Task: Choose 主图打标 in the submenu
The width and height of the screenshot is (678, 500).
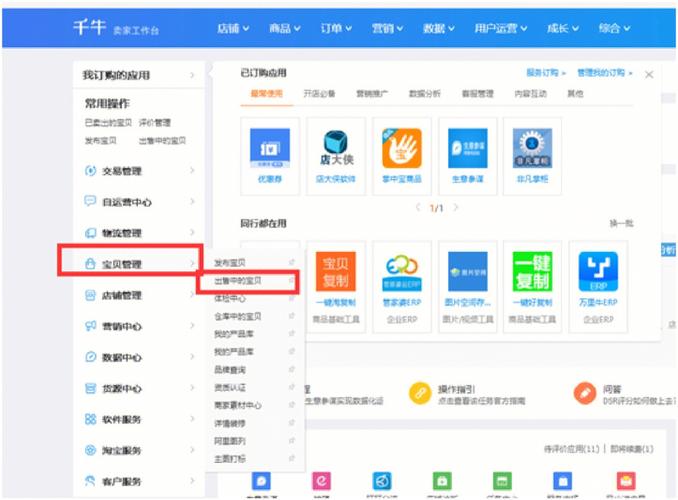Action: click(x=230, y=458)
